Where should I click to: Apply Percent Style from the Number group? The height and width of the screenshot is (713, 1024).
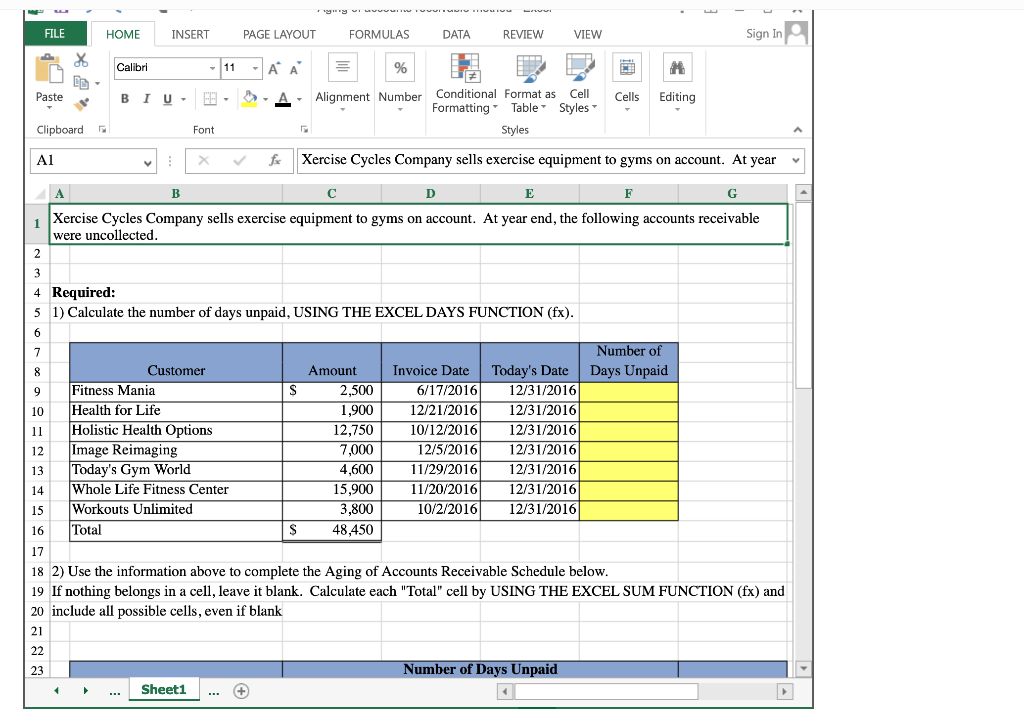pyautogui.click(x=400, y=67)
